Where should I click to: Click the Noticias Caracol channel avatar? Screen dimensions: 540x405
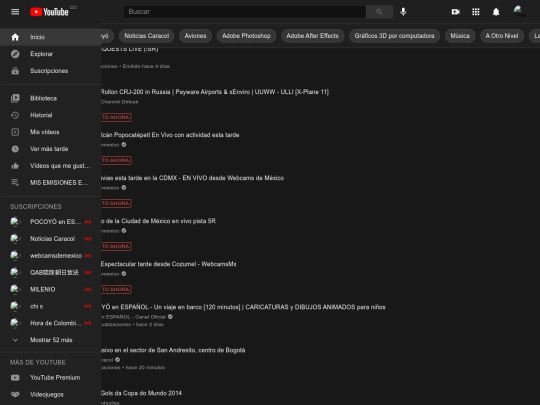(15, 238)
